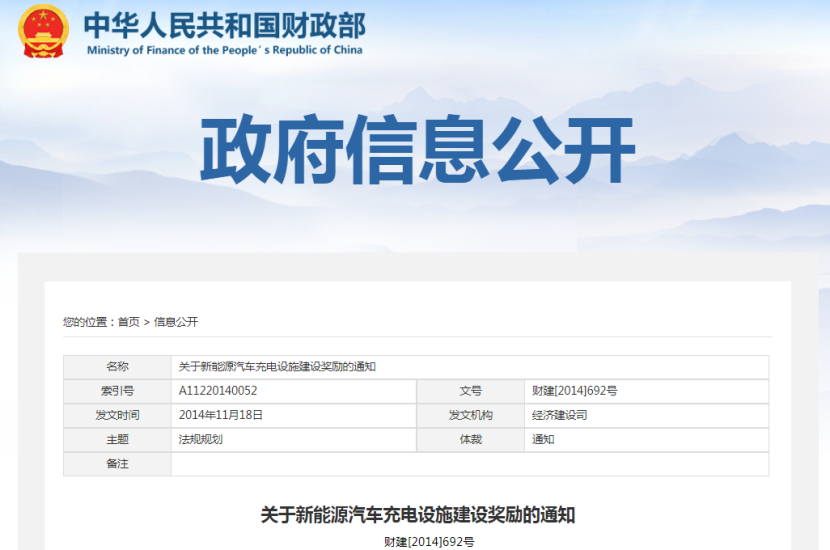The height and width of the screenshot is (550, 830).
Task: Select the document name cell in table
Action: [x=470, y=367]
